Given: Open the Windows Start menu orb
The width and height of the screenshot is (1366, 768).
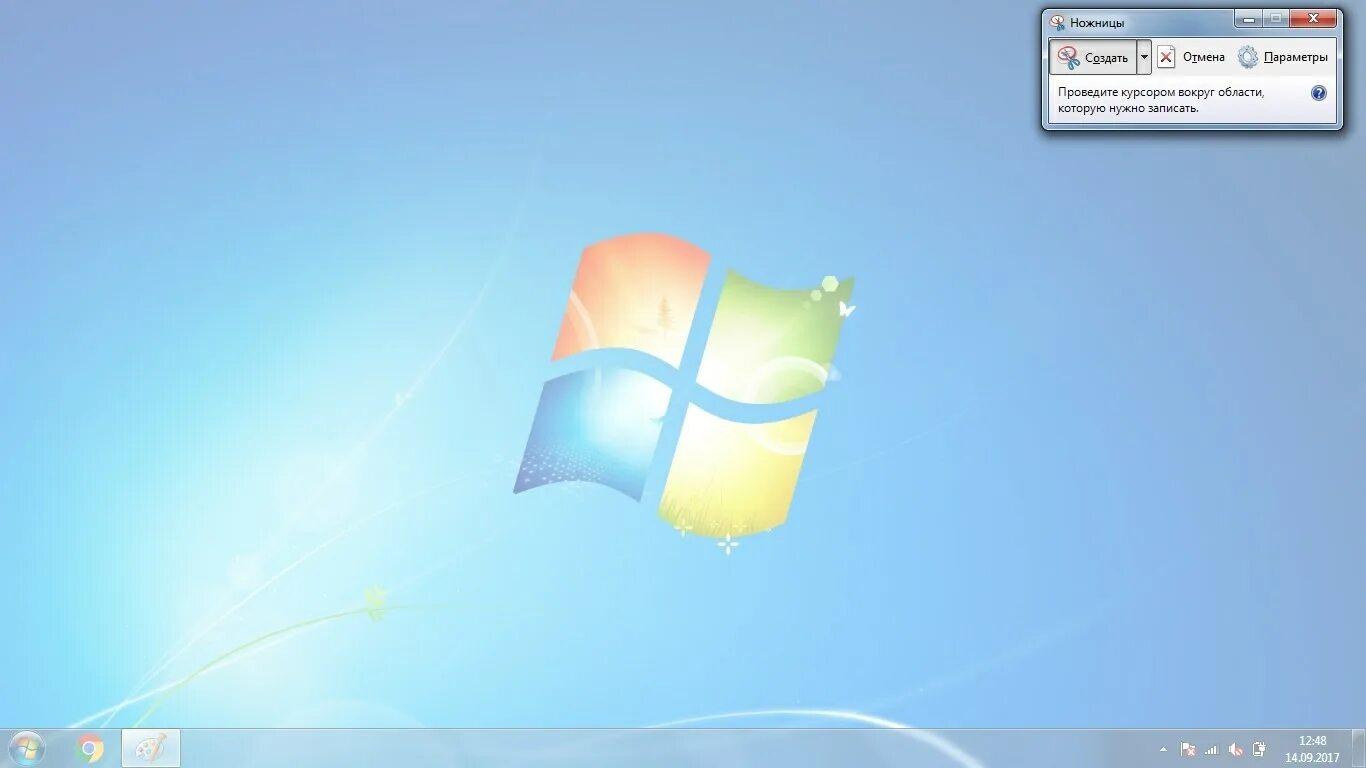Looking at the screenshot, I should (x=26, y=748).
